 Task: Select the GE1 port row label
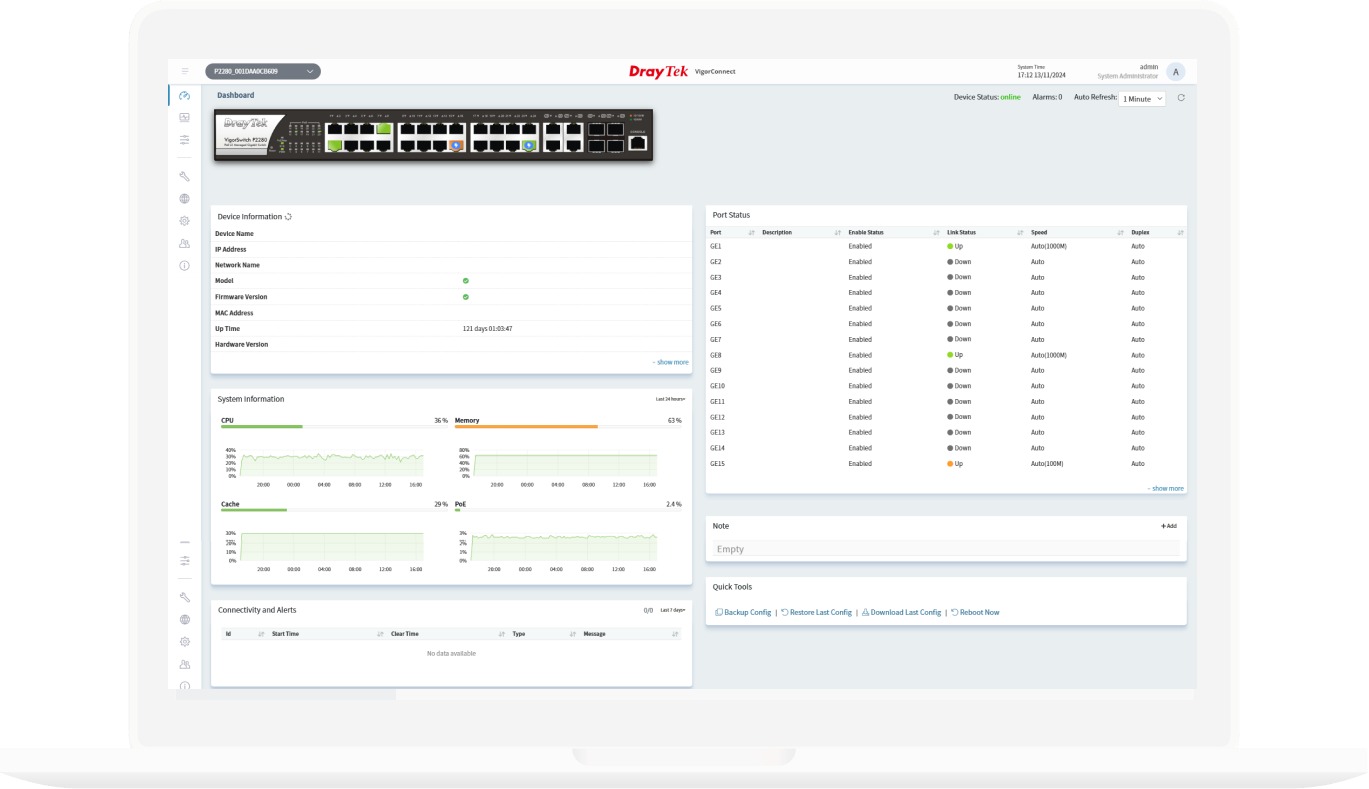[716, 246]
